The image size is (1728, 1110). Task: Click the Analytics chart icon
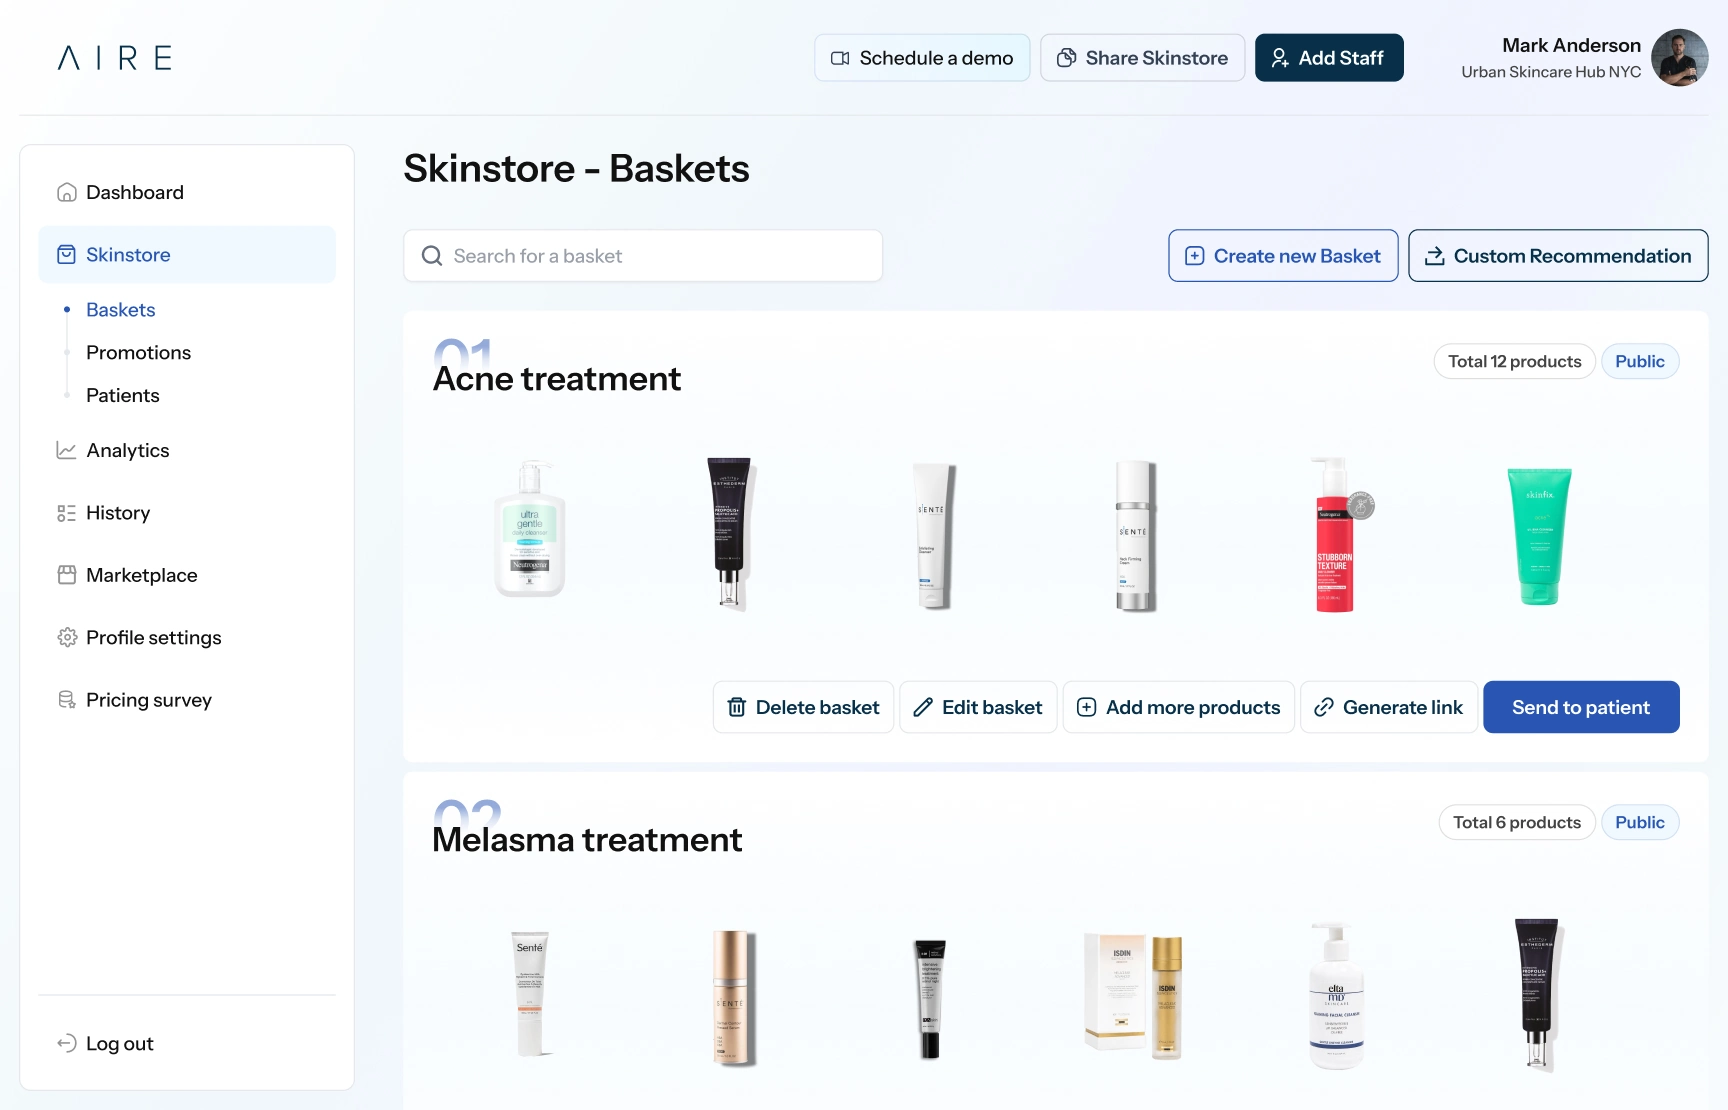coord(67,450)
